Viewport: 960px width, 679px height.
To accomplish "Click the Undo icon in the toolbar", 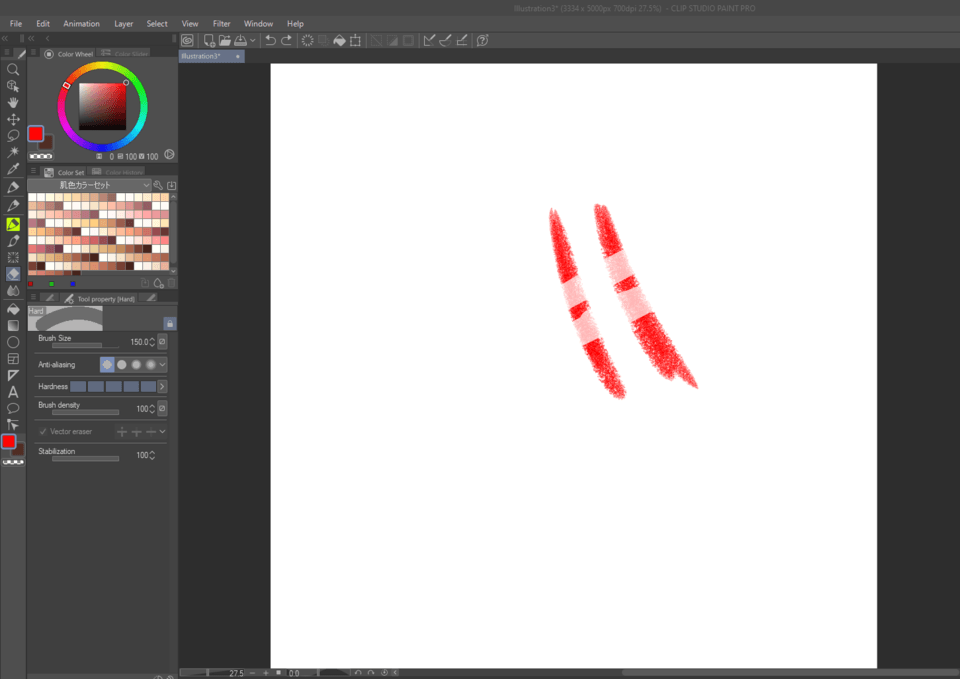I will pos(270,40).
